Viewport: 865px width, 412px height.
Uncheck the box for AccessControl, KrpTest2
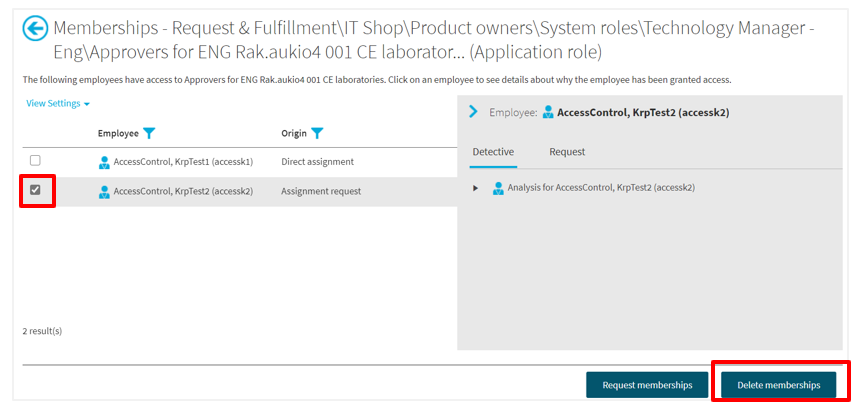[36, 190]
